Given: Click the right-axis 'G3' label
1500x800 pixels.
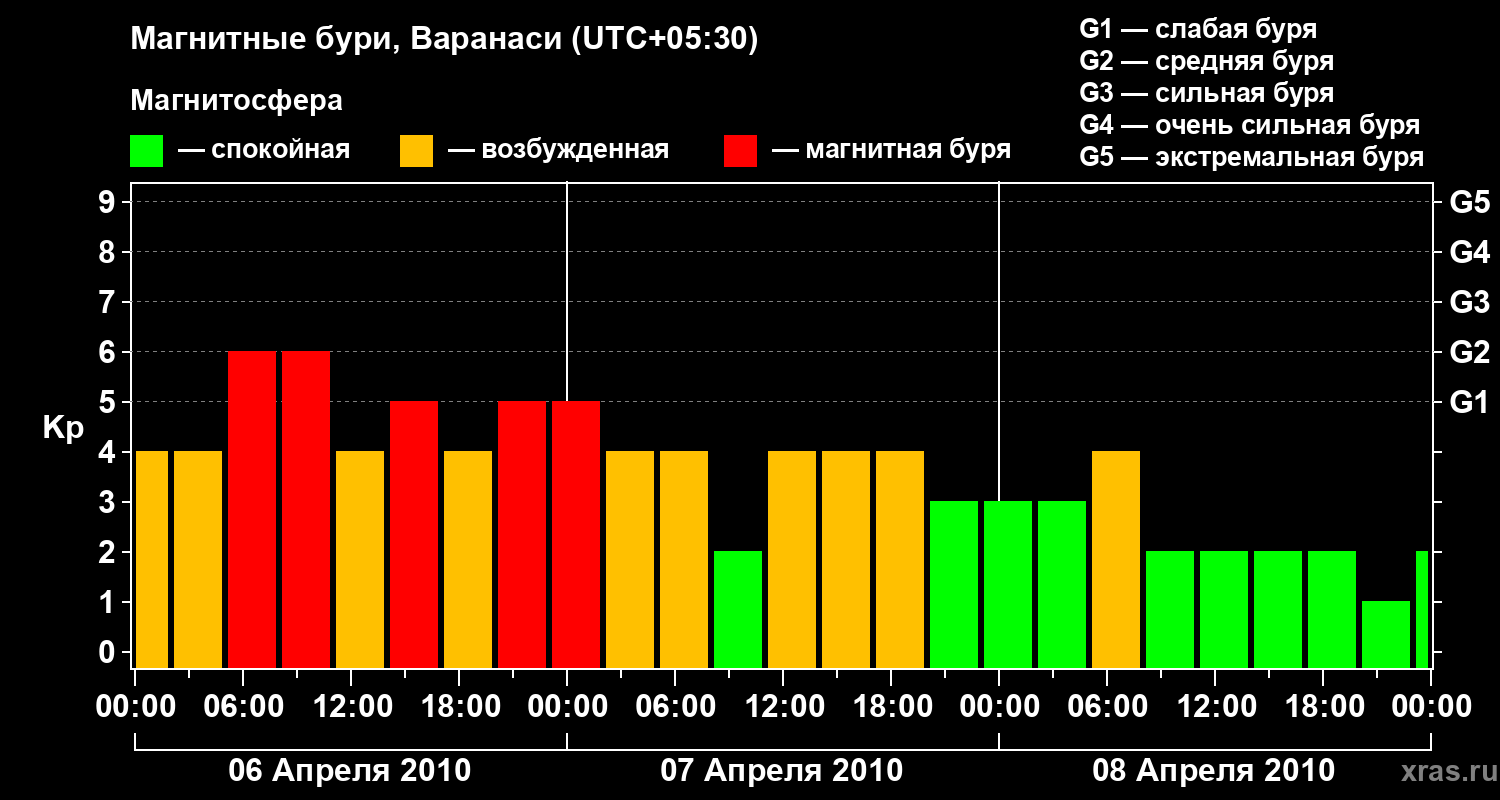Looking at the screenshot, I should tap(1470, 302).
